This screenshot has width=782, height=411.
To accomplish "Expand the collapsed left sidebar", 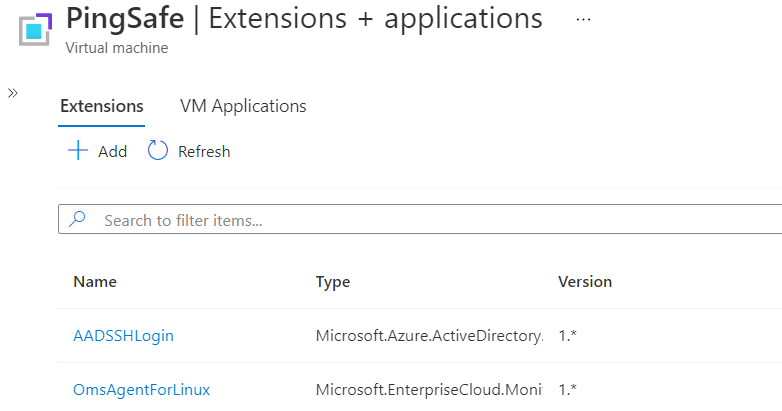I will click(x=13, y=92).
